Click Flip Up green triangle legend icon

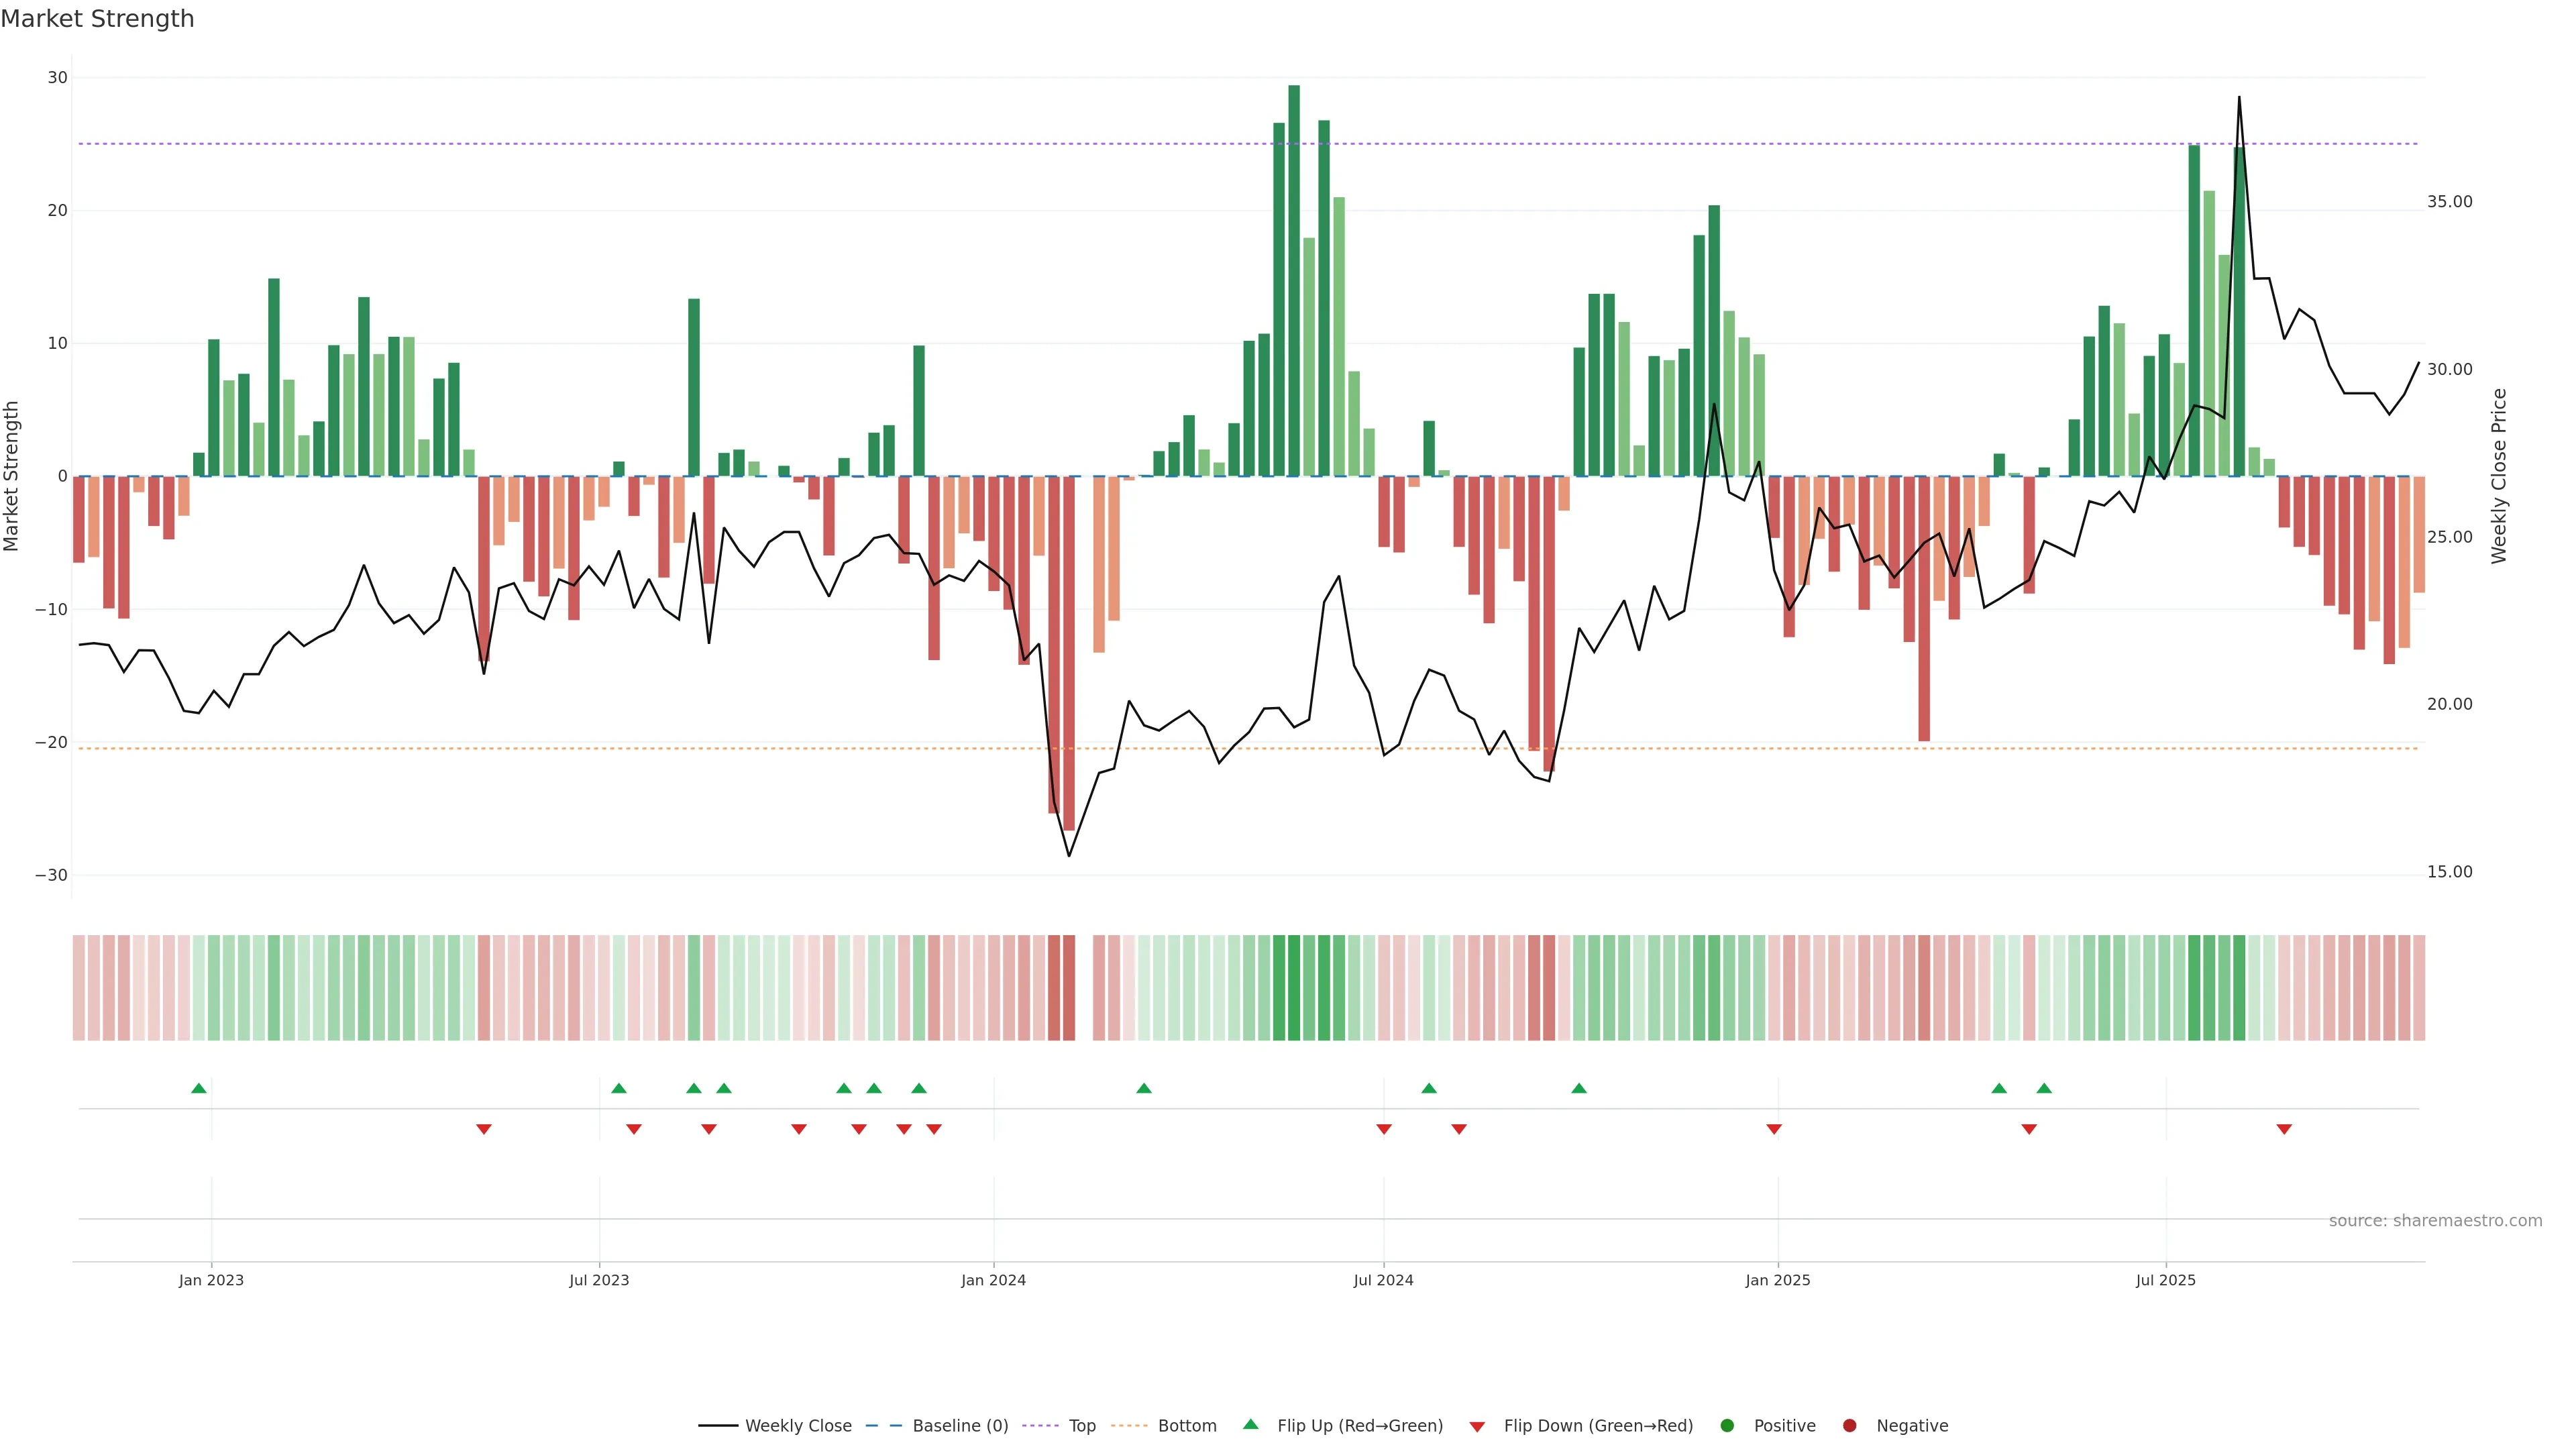(1250, 1425)
